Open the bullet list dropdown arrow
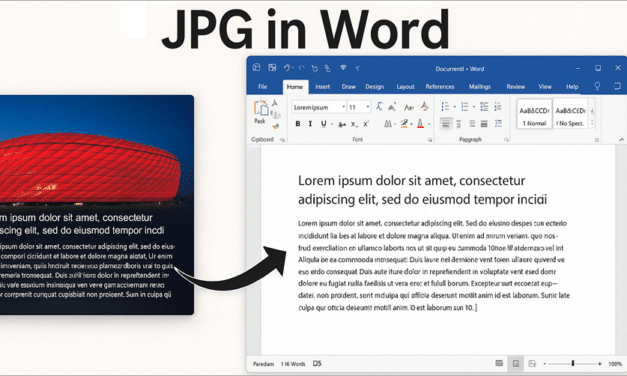This screenshot has height=376, width=627. [x=455, y=107]
